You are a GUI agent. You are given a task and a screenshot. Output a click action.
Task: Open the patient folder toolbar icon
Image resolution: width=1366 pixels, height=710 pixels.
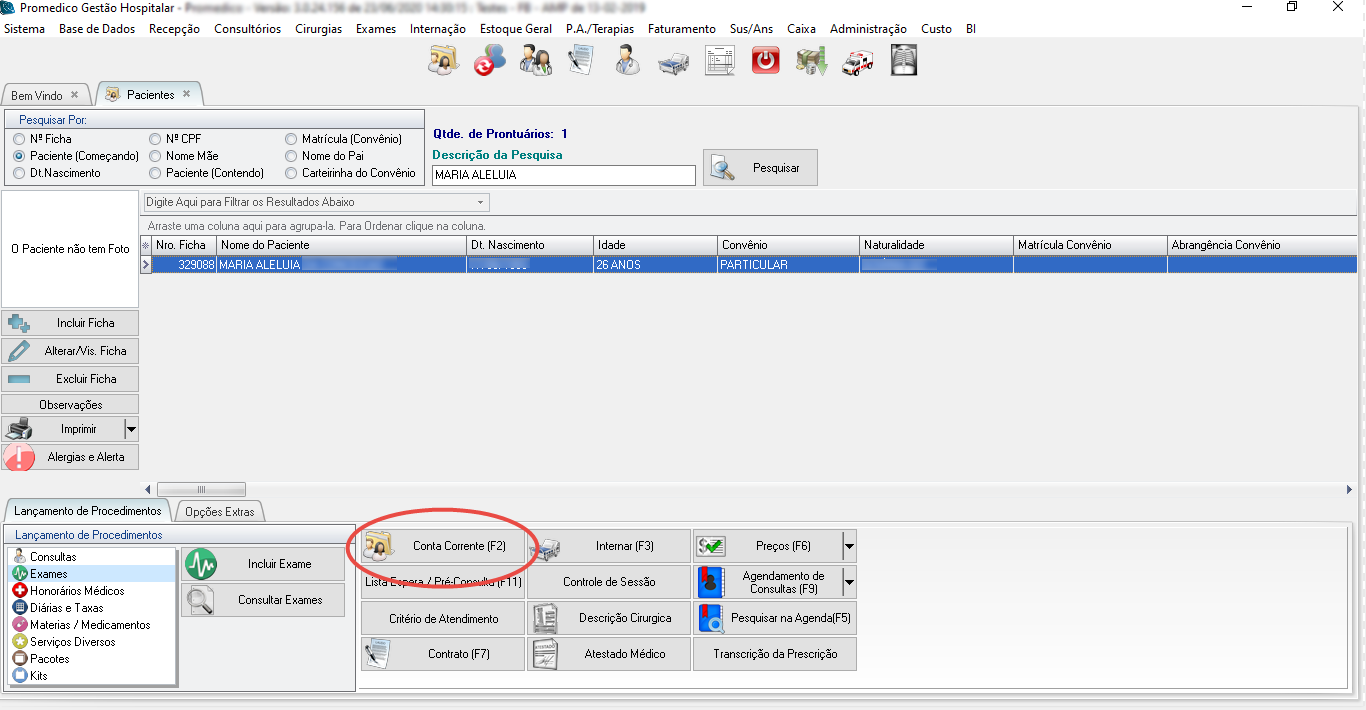tap(443, 61)
